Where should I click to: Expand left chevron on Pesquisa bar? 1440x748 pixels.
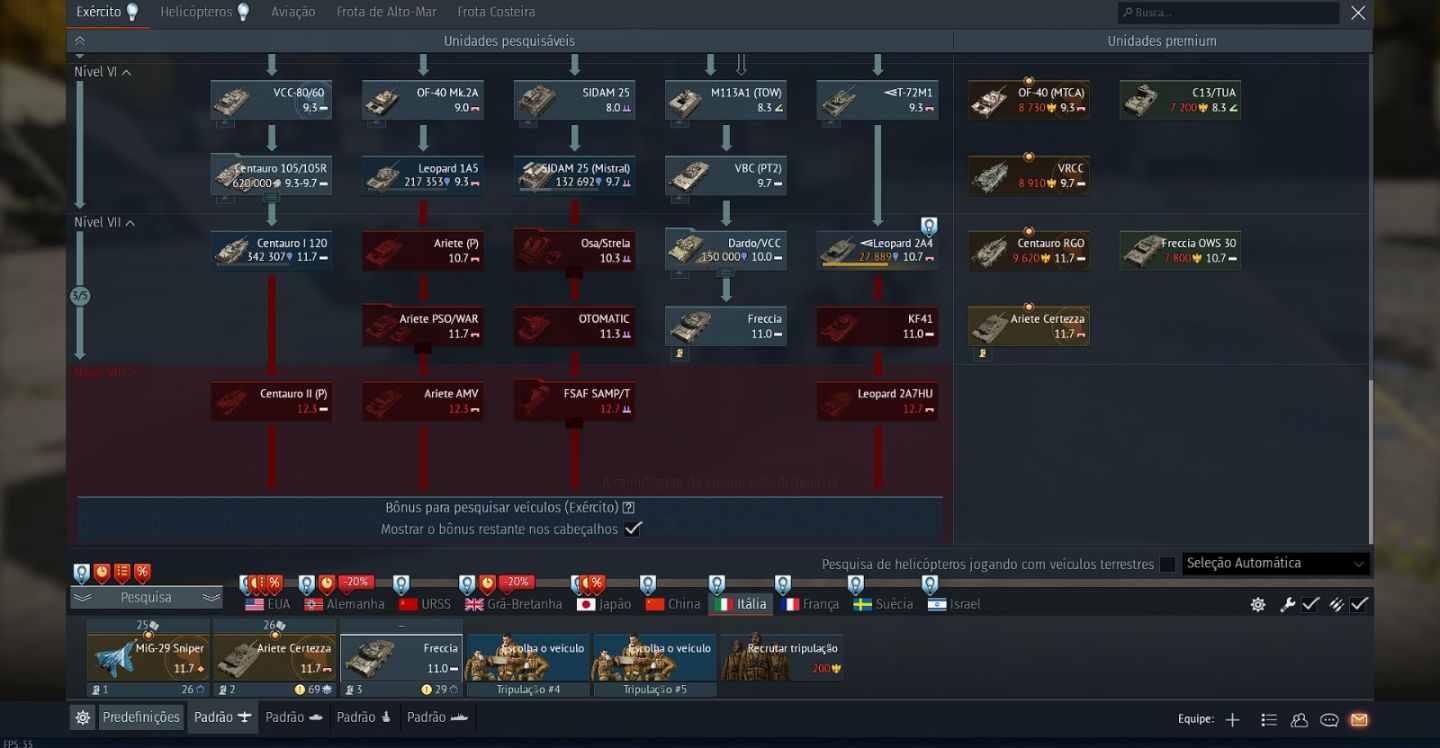(83, 597)
